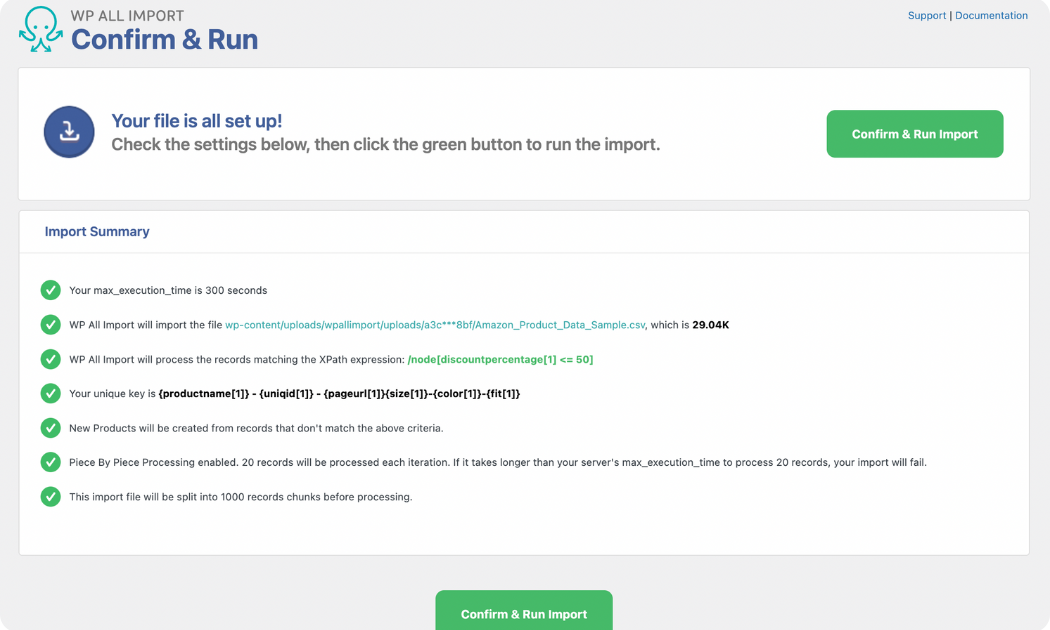Click the WP All Import octopus logo
The width and height of the screenshot is (1050, 630).
coord(40,30)
